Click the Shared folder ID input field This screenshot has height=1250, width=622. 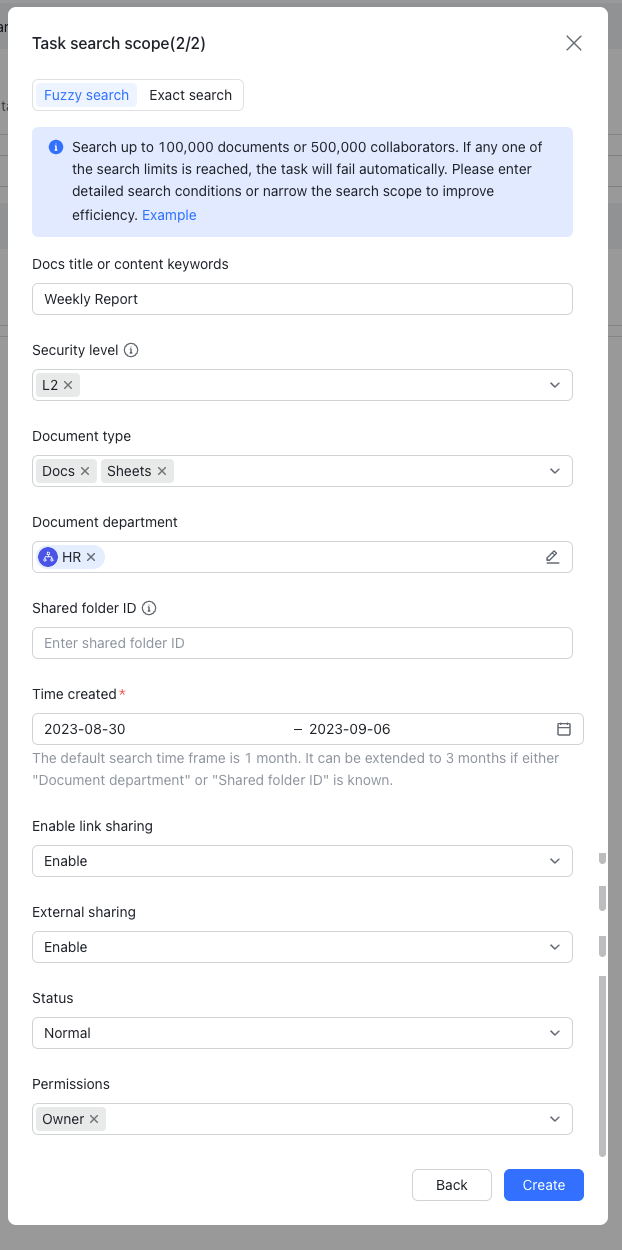[x=302, y=643]
